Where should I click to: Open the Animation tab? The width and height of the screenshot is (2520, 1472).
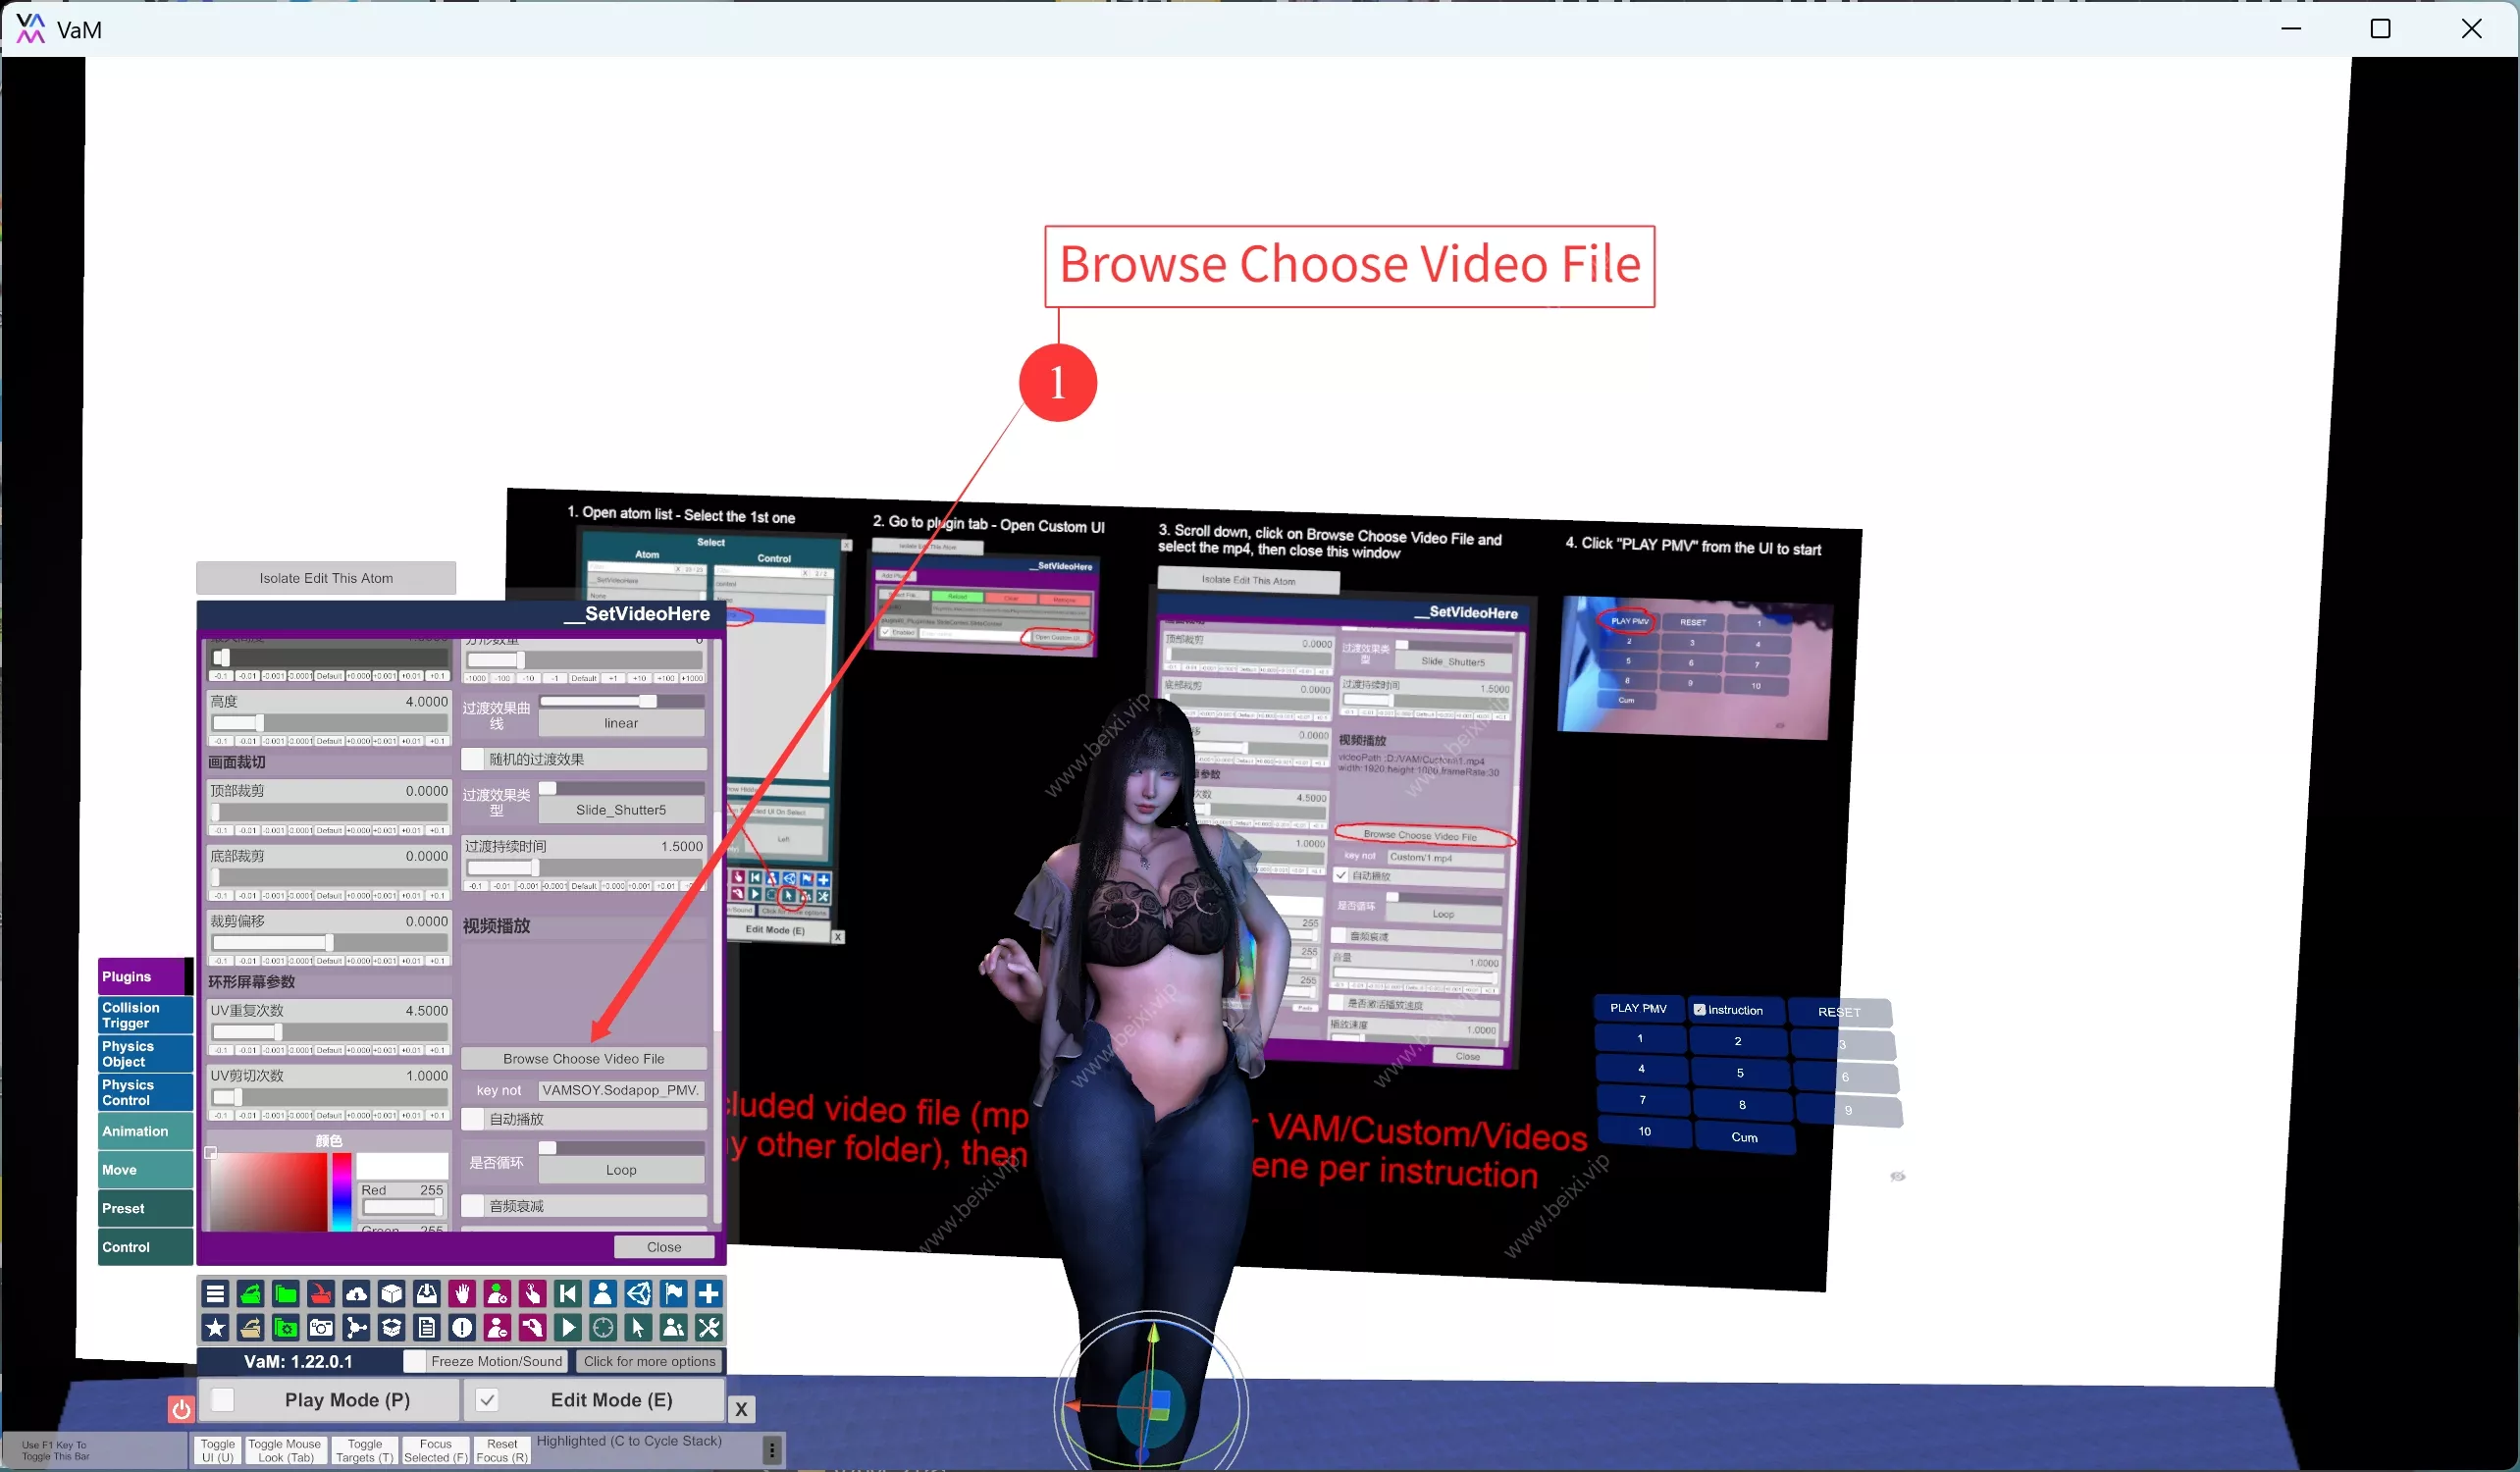tap(145, 1131)
